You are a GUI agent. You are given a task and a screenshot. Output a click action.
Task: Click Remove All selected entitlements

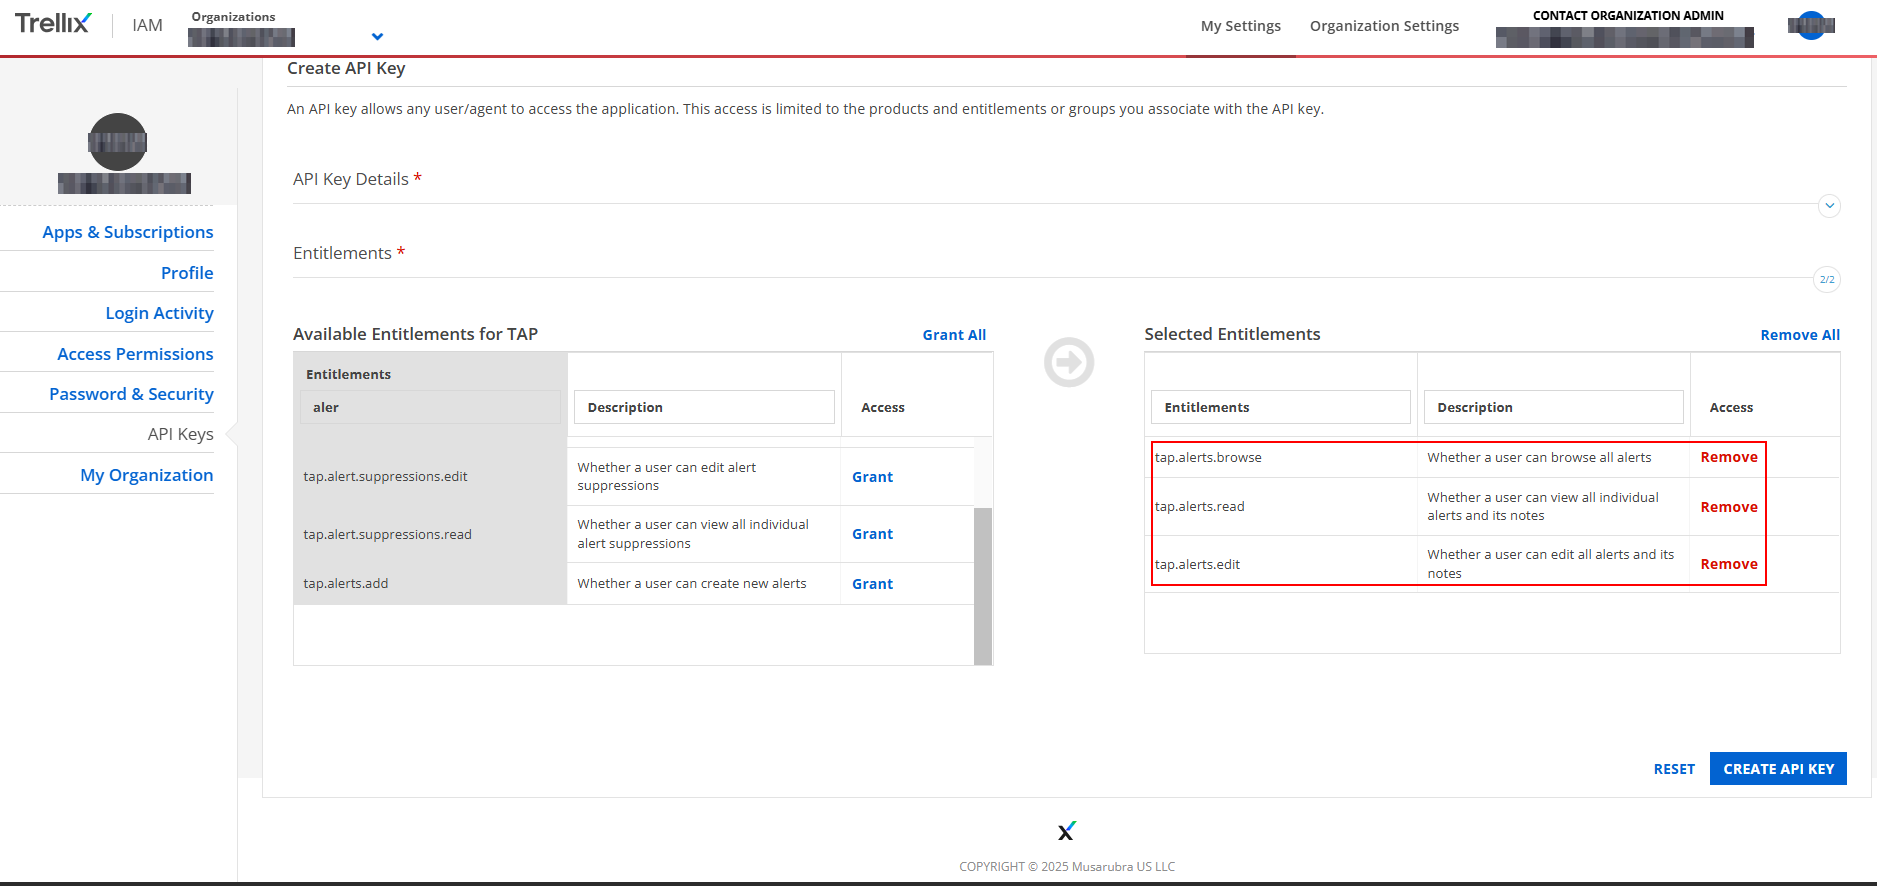tap(1799, 335)
